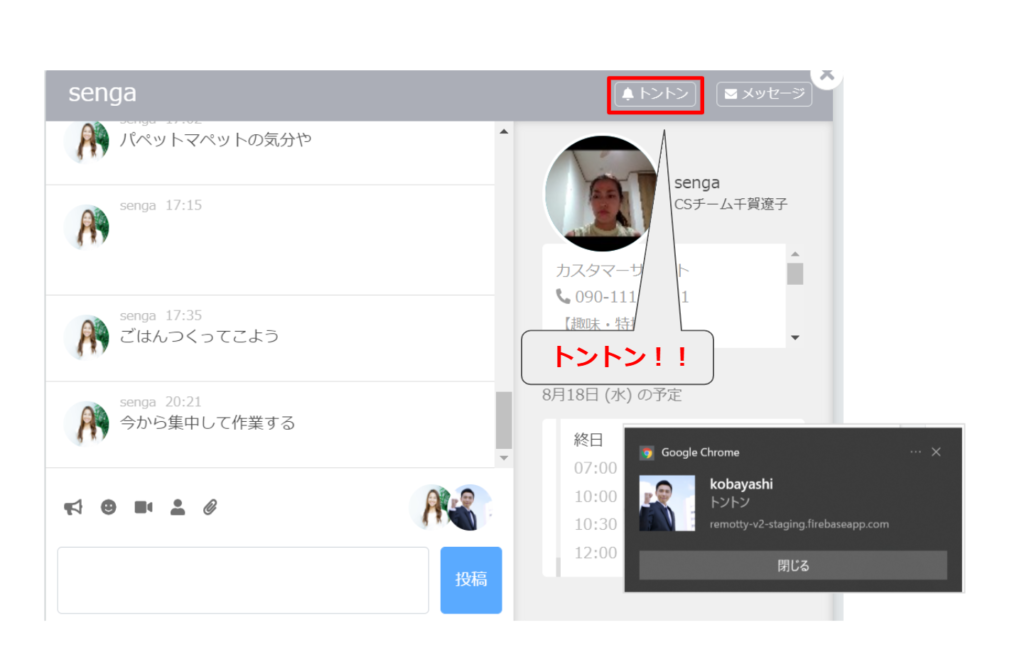Image resolution: width=1024 pixels, height=647 pixels.
Task: Click the senga title in header
Action: pos(103,93)
